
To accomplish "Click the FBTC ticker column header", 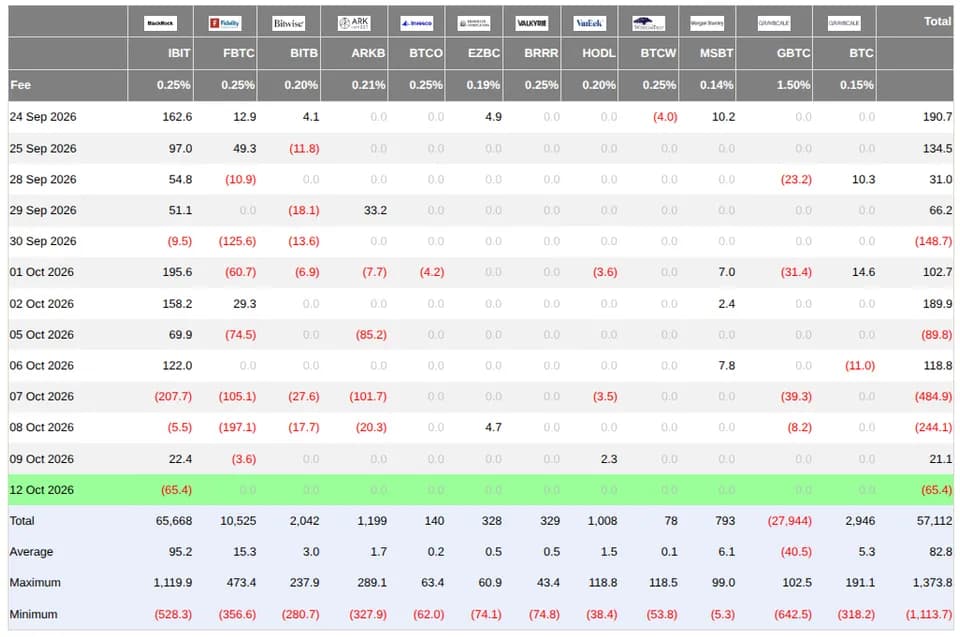I will [239, 53].
